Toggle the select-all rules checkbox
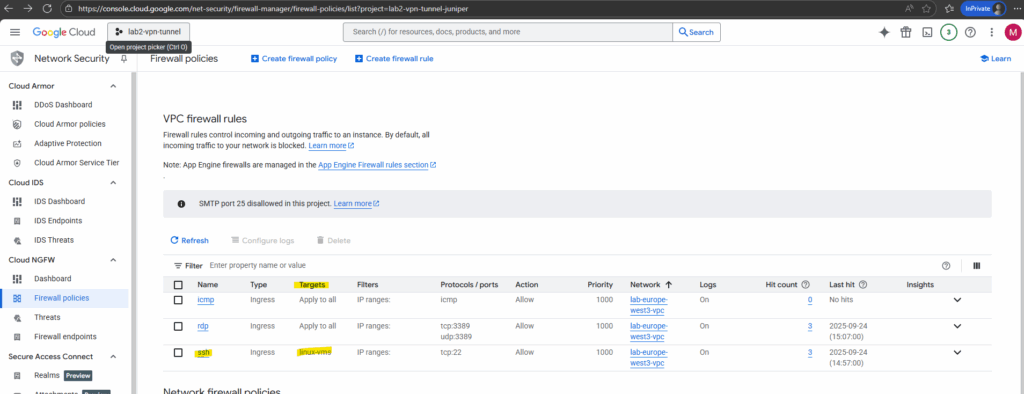Viewport: 1024px width, 394px height. click(x=178, y=285)
